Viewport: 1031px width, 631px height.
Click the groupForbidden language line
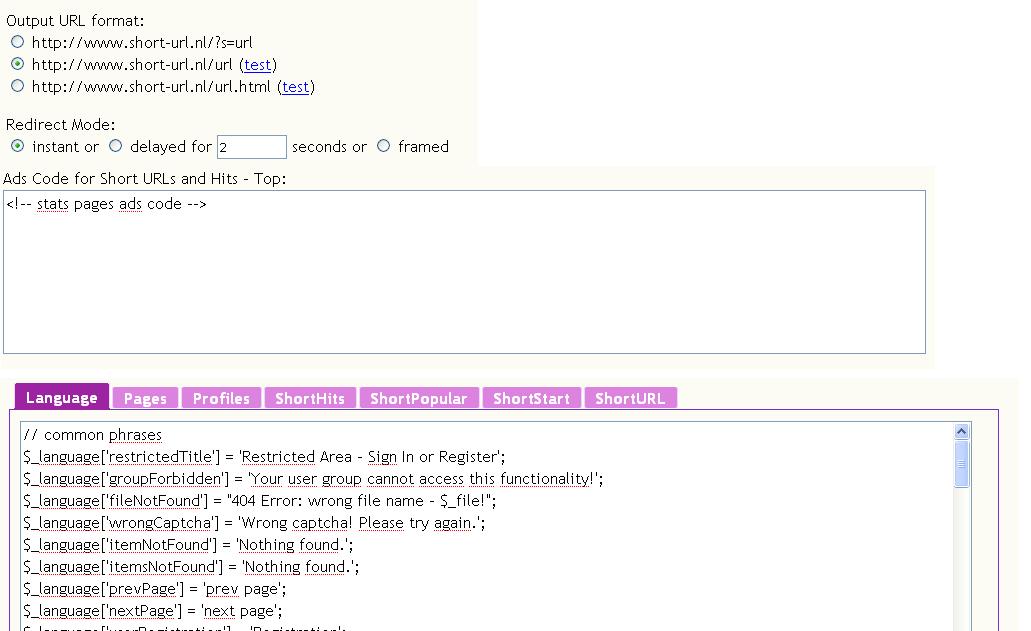313,479
